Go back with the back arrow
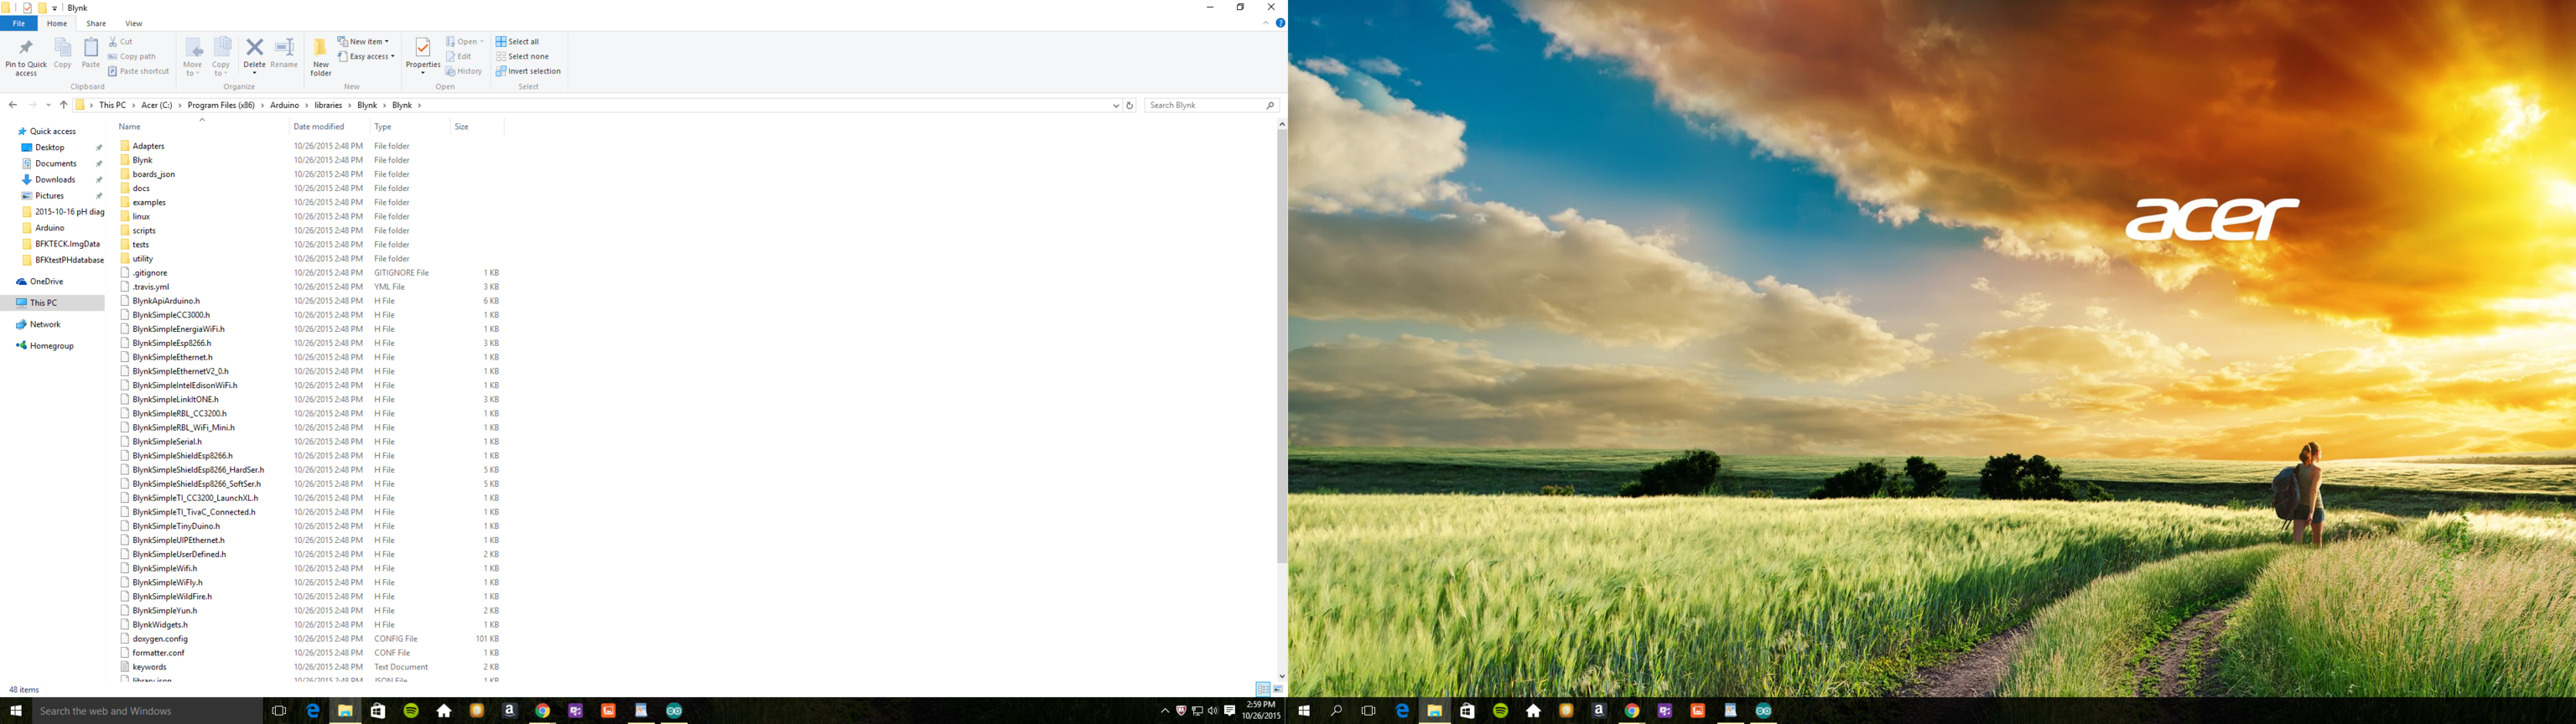The width and height of the screenshot is (2576, 724). coord(13,105)
